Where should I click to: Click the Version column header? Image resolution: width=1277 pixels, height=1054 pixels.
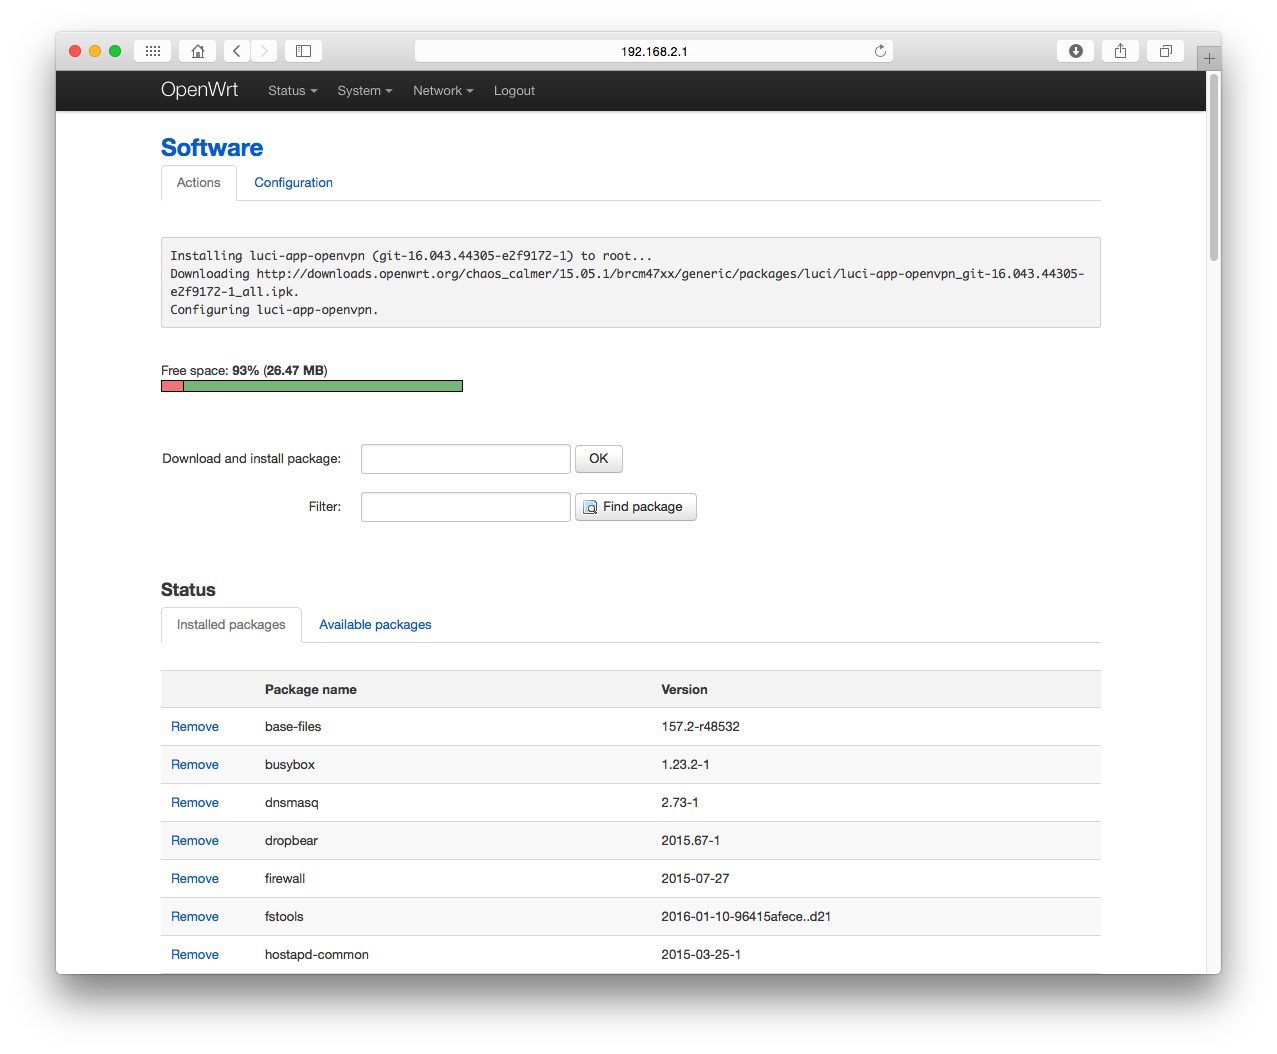(x=684, y=690)
